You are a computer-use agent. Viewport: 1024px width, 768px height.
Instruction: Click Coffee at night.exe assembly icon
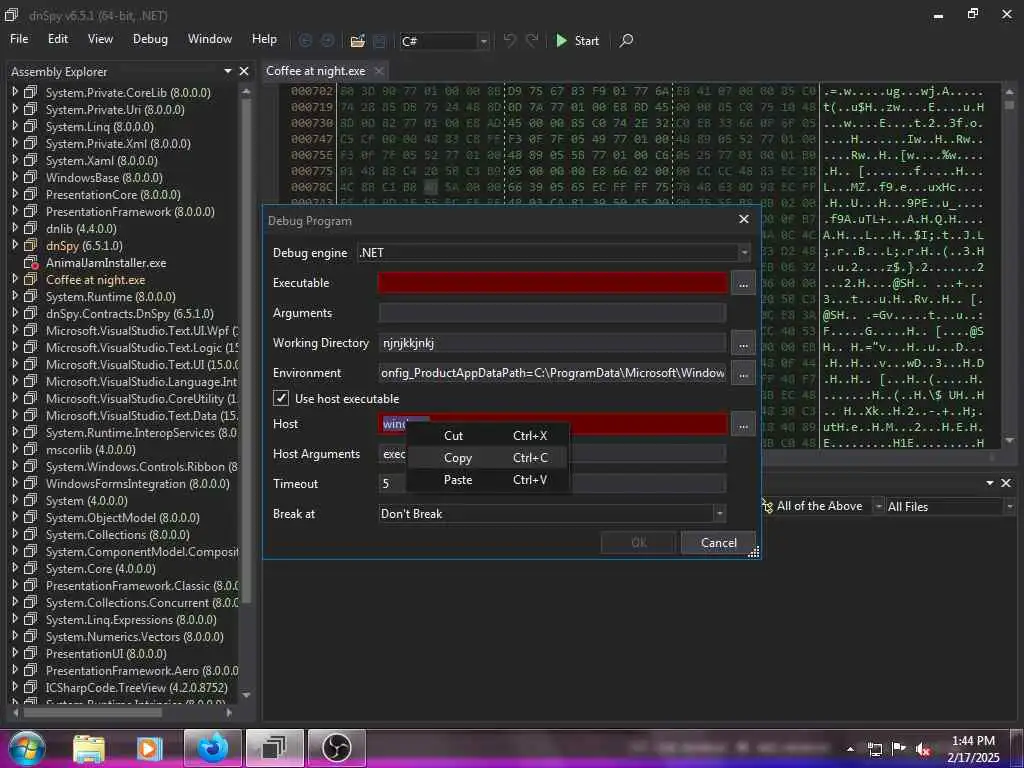pos(31,280)
